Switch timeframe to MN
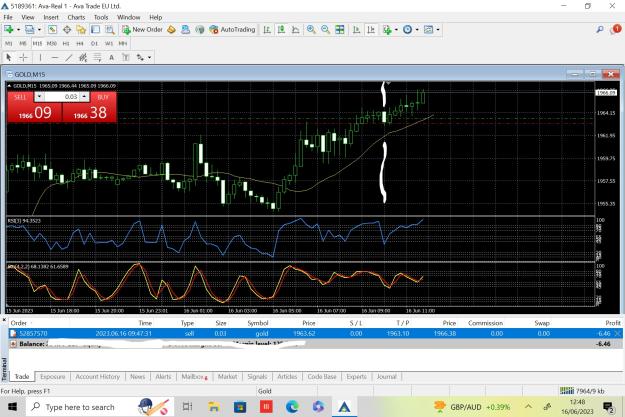The width and height of the screenshot is (625, 417). (123, 43)
